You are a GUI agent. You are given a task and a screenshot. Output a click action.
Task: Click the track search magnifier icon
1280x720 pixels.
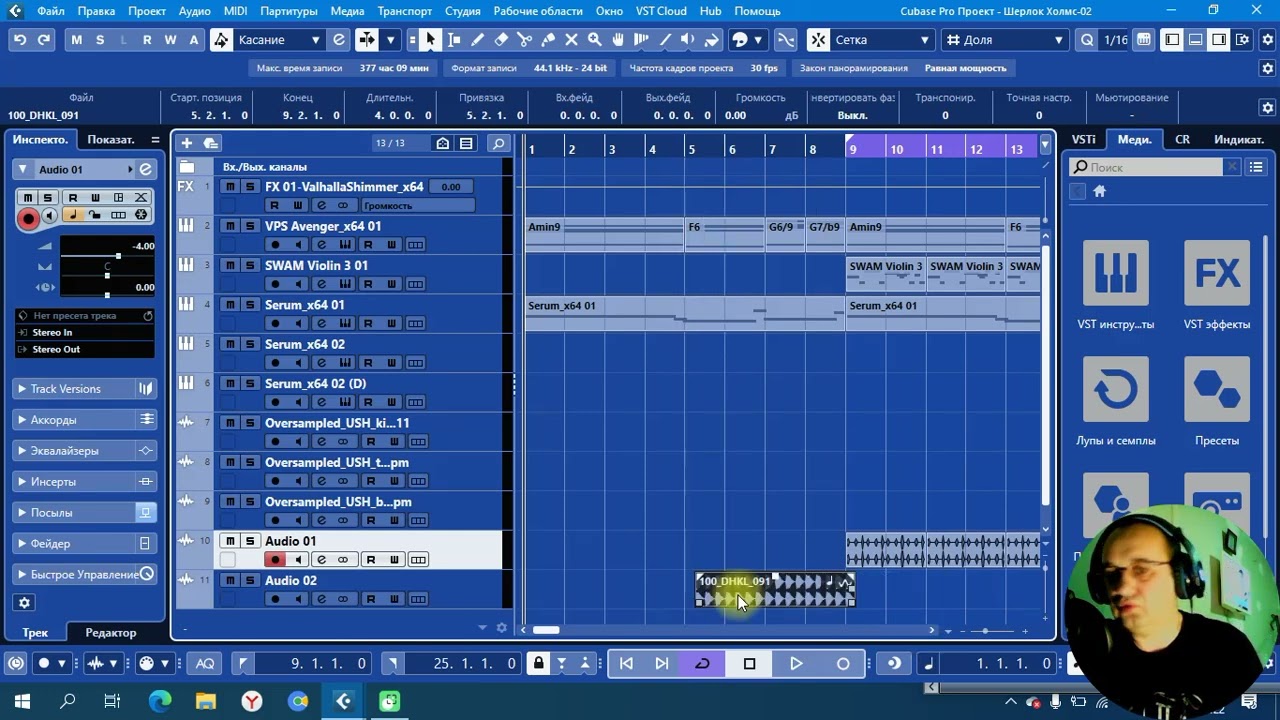498,143
